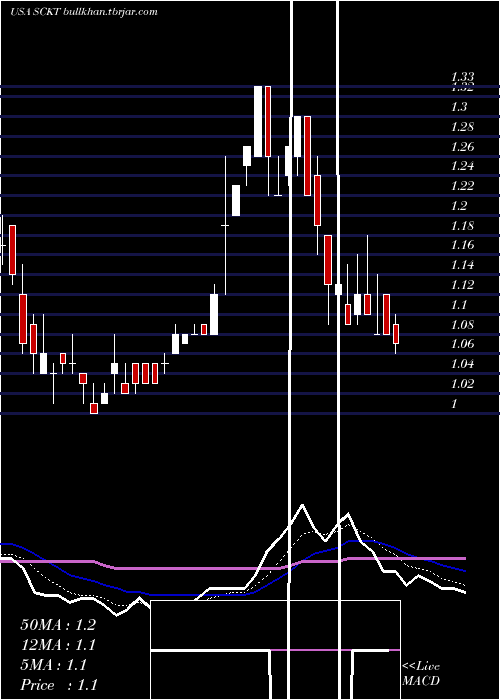The height and width of the screenshot is (700, 500).
Task: Click the 1.24 price axis label
Action: [462, 166]
